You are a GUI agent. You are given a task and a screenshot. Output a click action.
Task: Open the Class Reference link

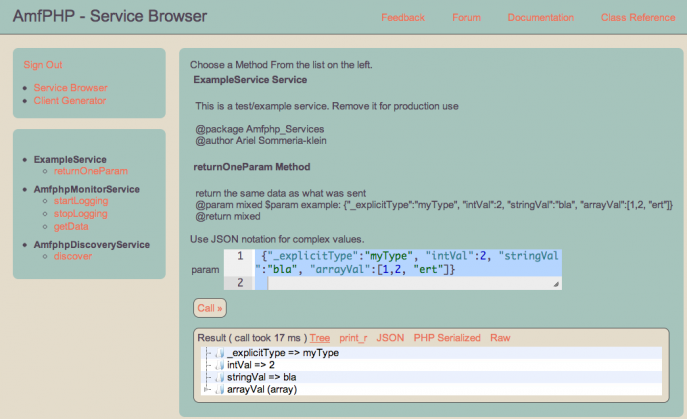pos(638,18)
